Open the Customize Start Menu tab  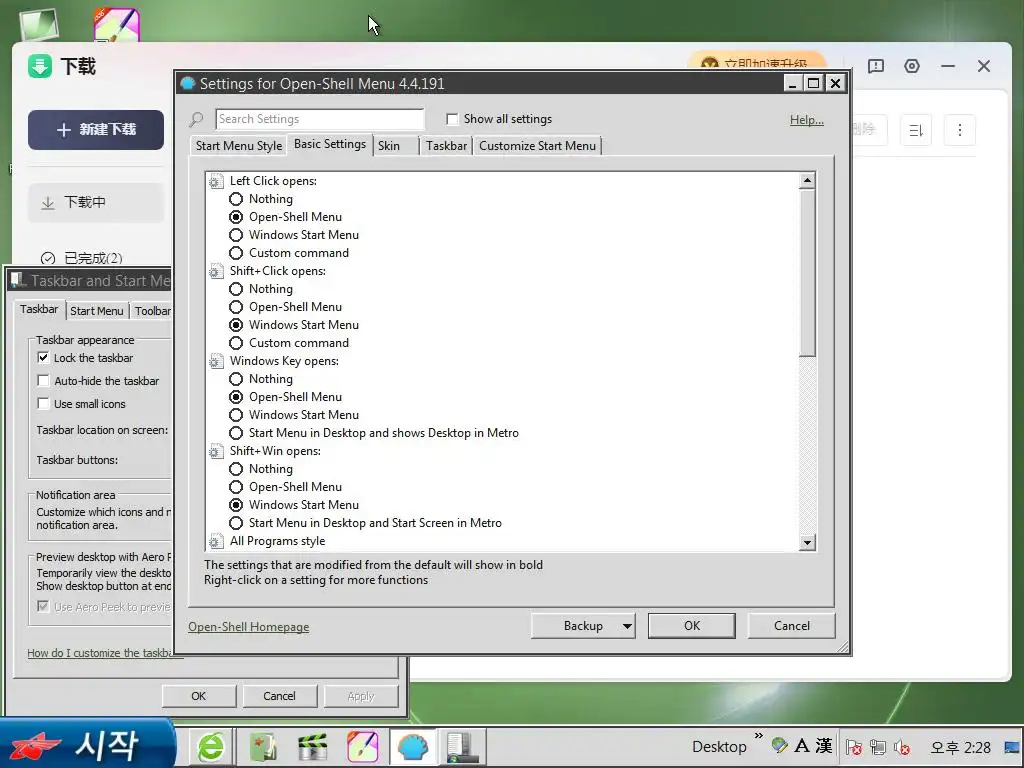[x=537, y=146]
